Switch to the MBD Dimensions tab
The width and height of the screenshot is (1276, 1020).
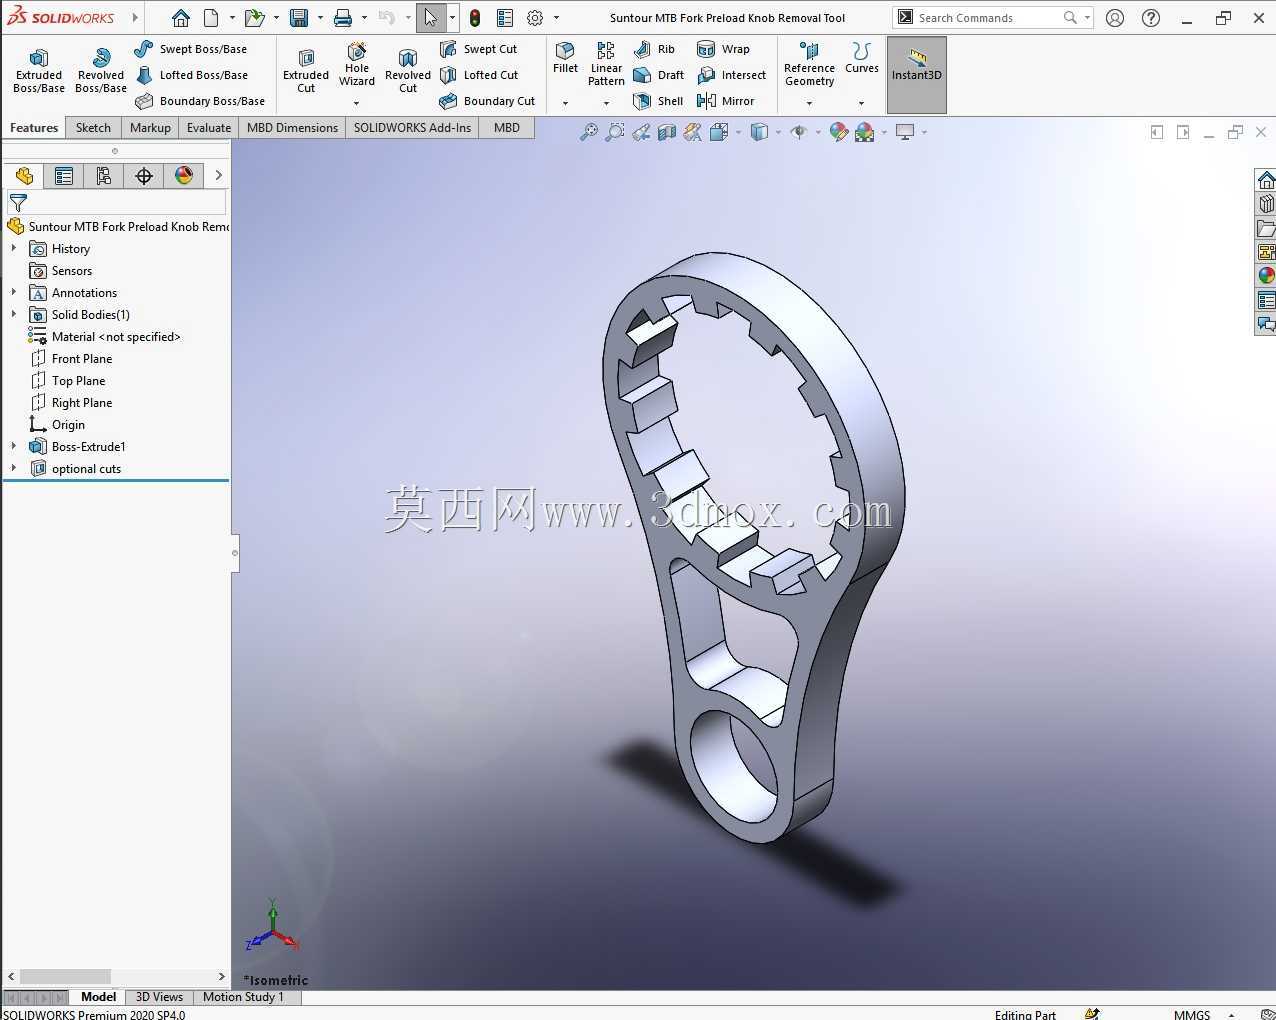tap(292, 128)
